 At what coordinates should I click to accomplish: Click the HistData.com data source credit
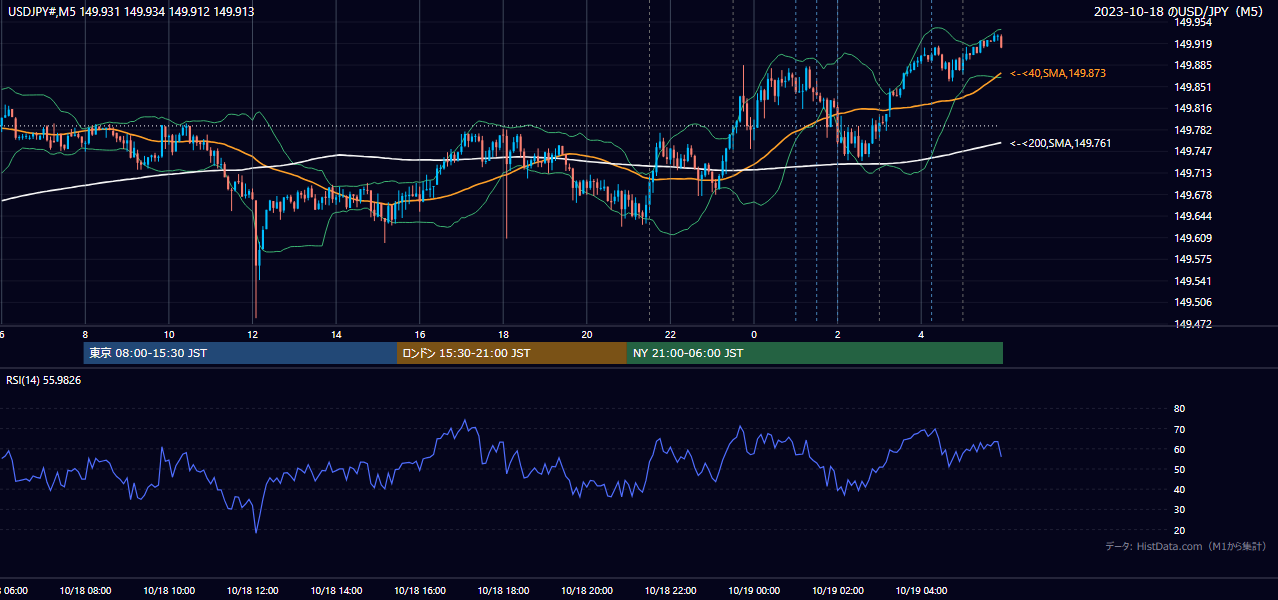(x=1186, y=546)
